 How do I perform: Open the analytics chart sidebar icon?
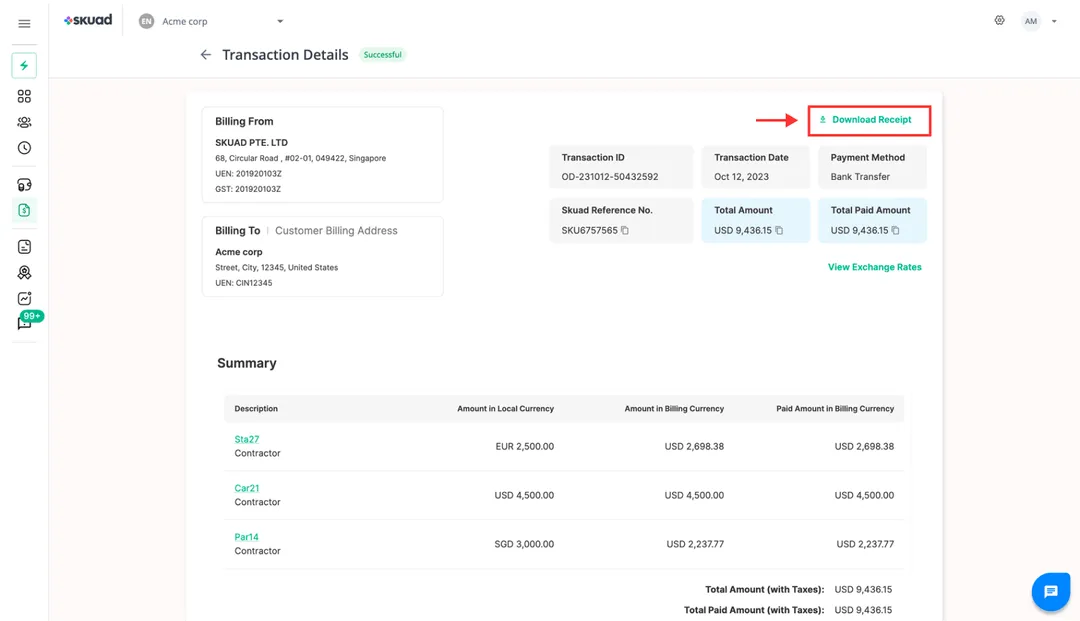(24, 298)
